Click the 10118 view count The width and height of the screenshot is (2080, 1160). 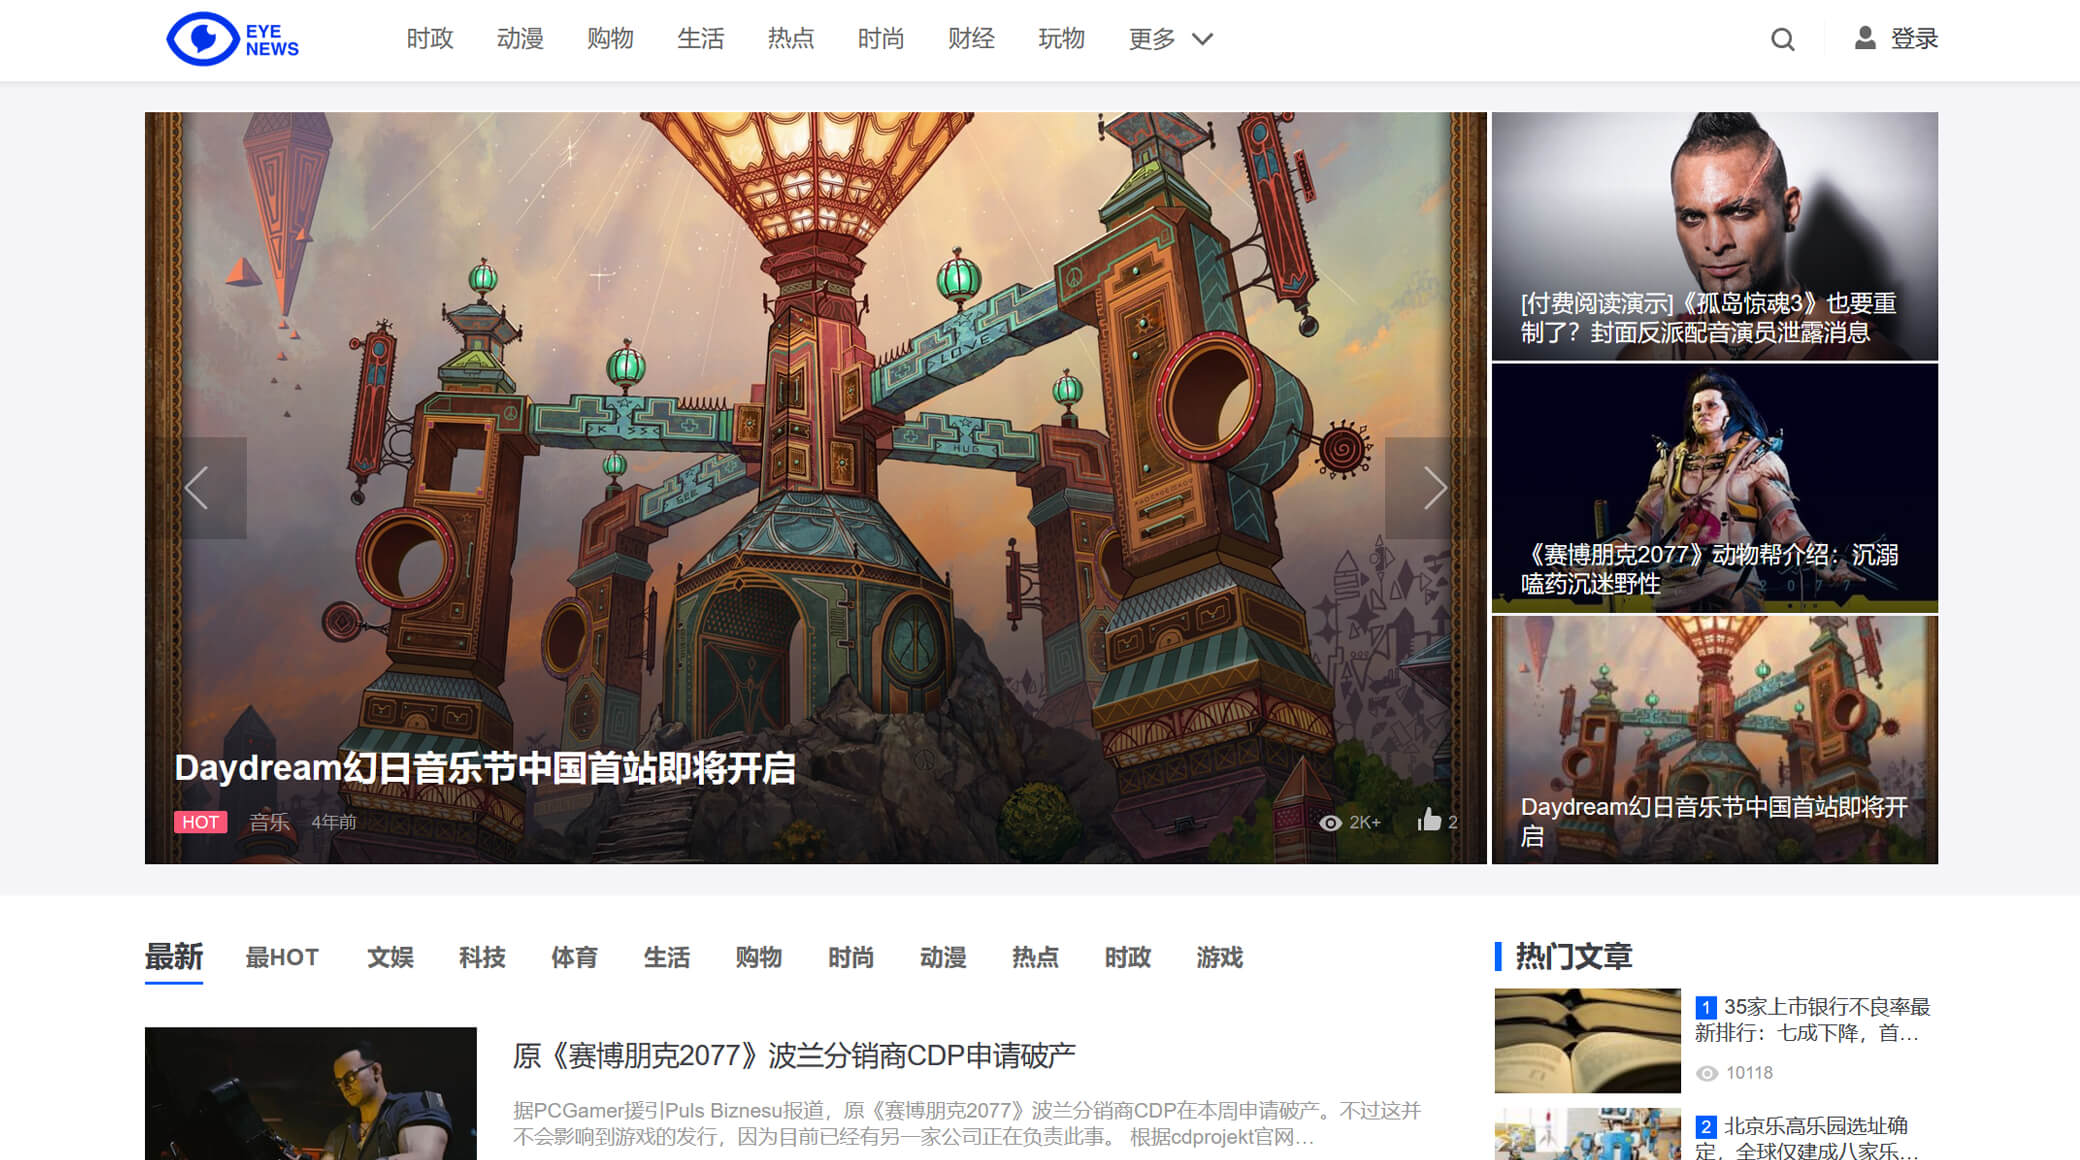[x=1749, y=1073]
